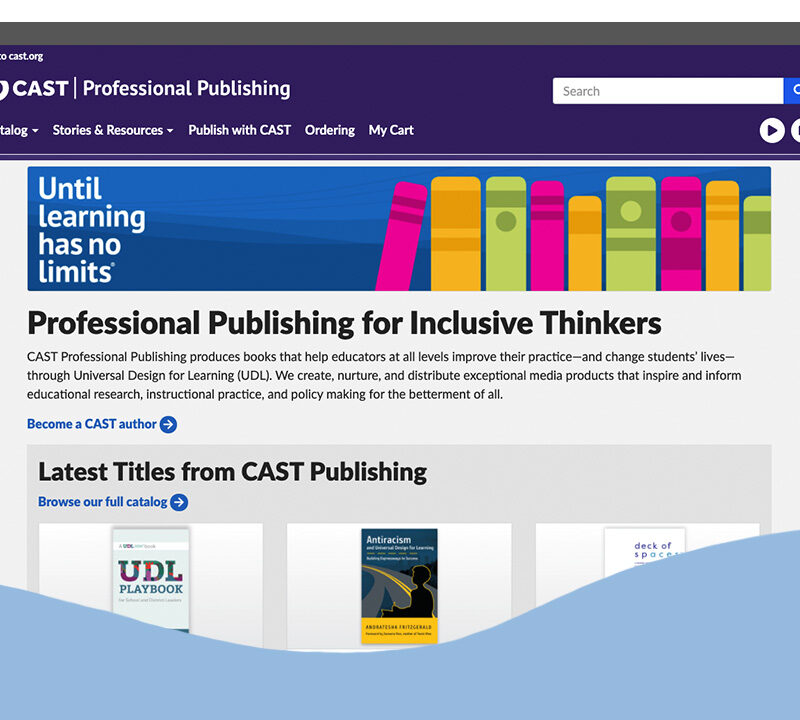This screenshot has height=720, width=800.
Task: Follow the Become a CAST author link
Action: click(x=92, y=424)
